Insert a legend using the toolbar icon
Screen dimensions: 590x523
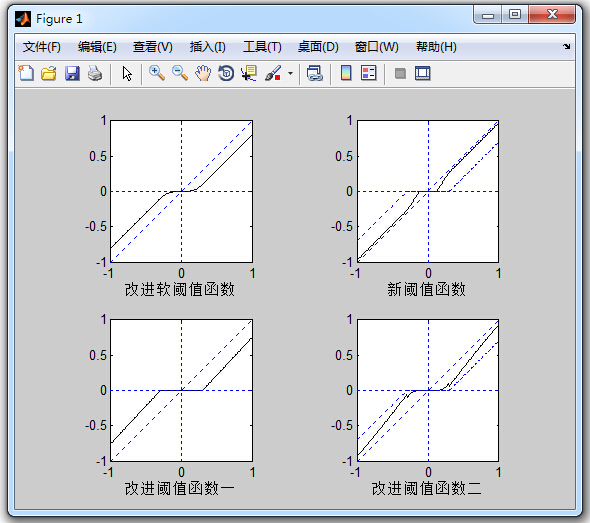368,73
